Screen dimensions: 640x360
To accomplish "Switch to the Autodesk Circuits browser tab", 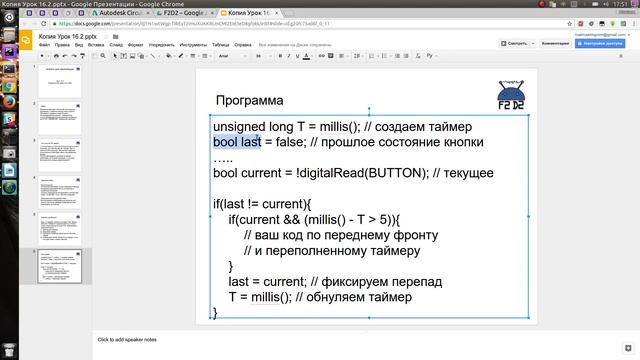I will [119, 13].
